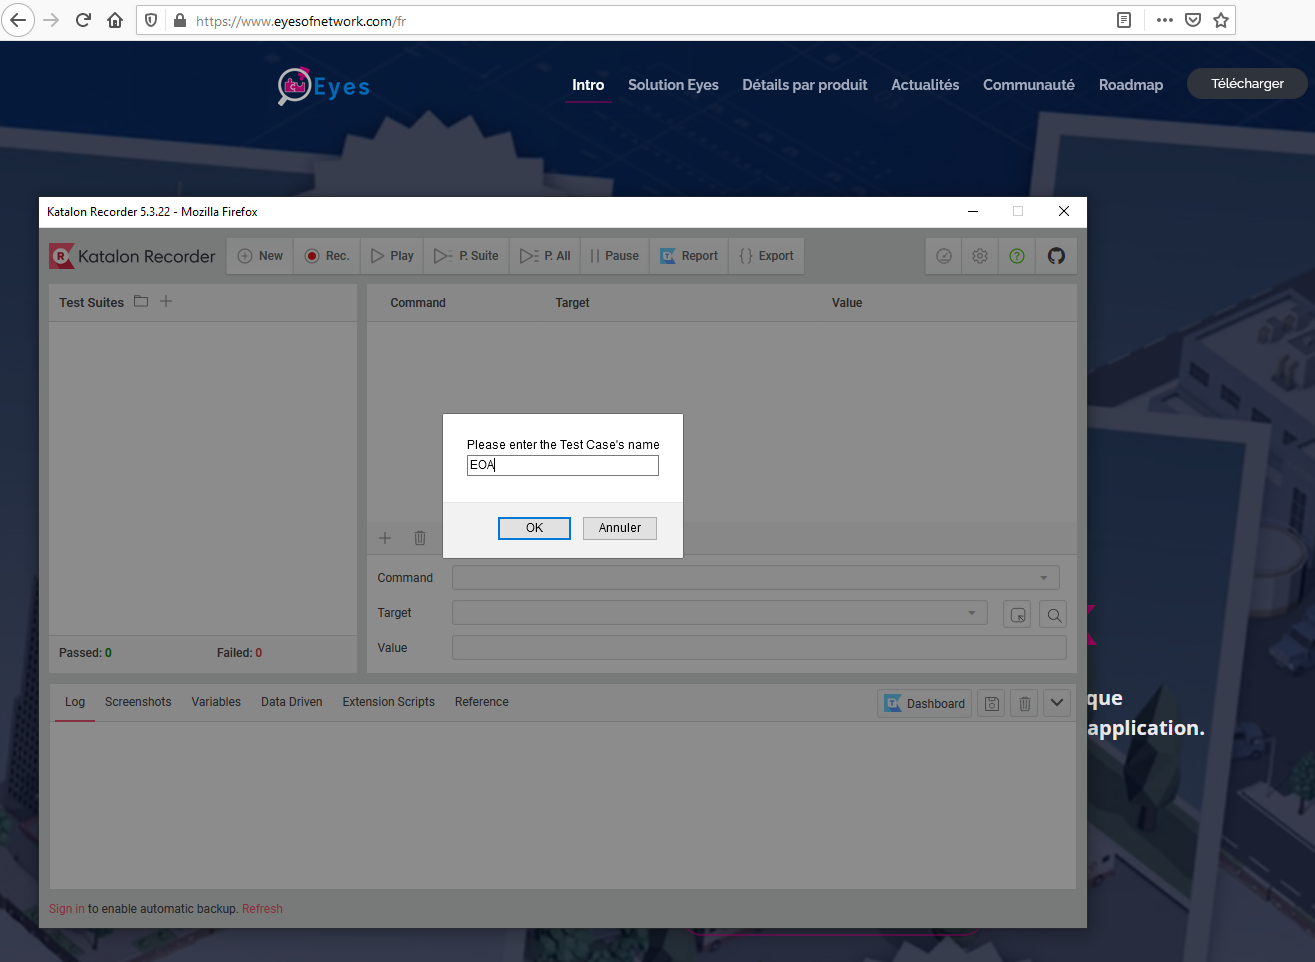Click the Test Case name text field
1315x962 pixels.
point(563,465)
